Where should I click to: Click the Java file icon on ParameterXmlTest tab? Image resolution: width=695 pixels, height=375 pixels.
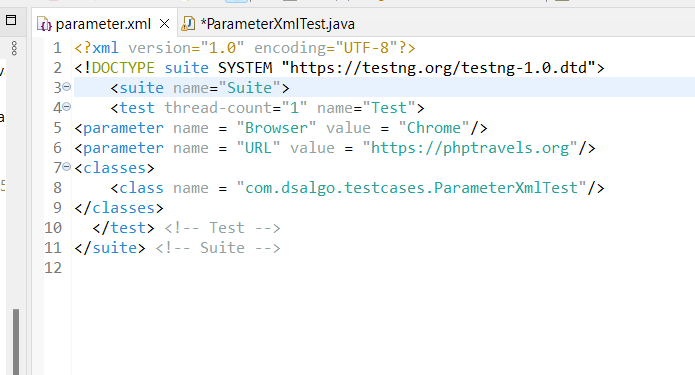[188, 23]
